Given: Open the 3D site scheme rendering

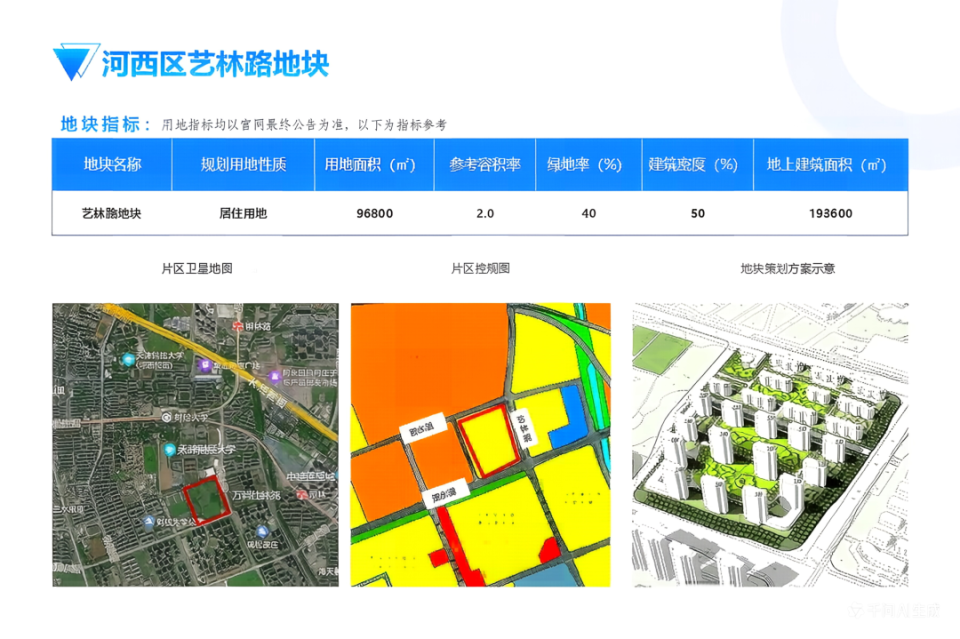Looking at the screenshot, I should (x=770, y=445).
